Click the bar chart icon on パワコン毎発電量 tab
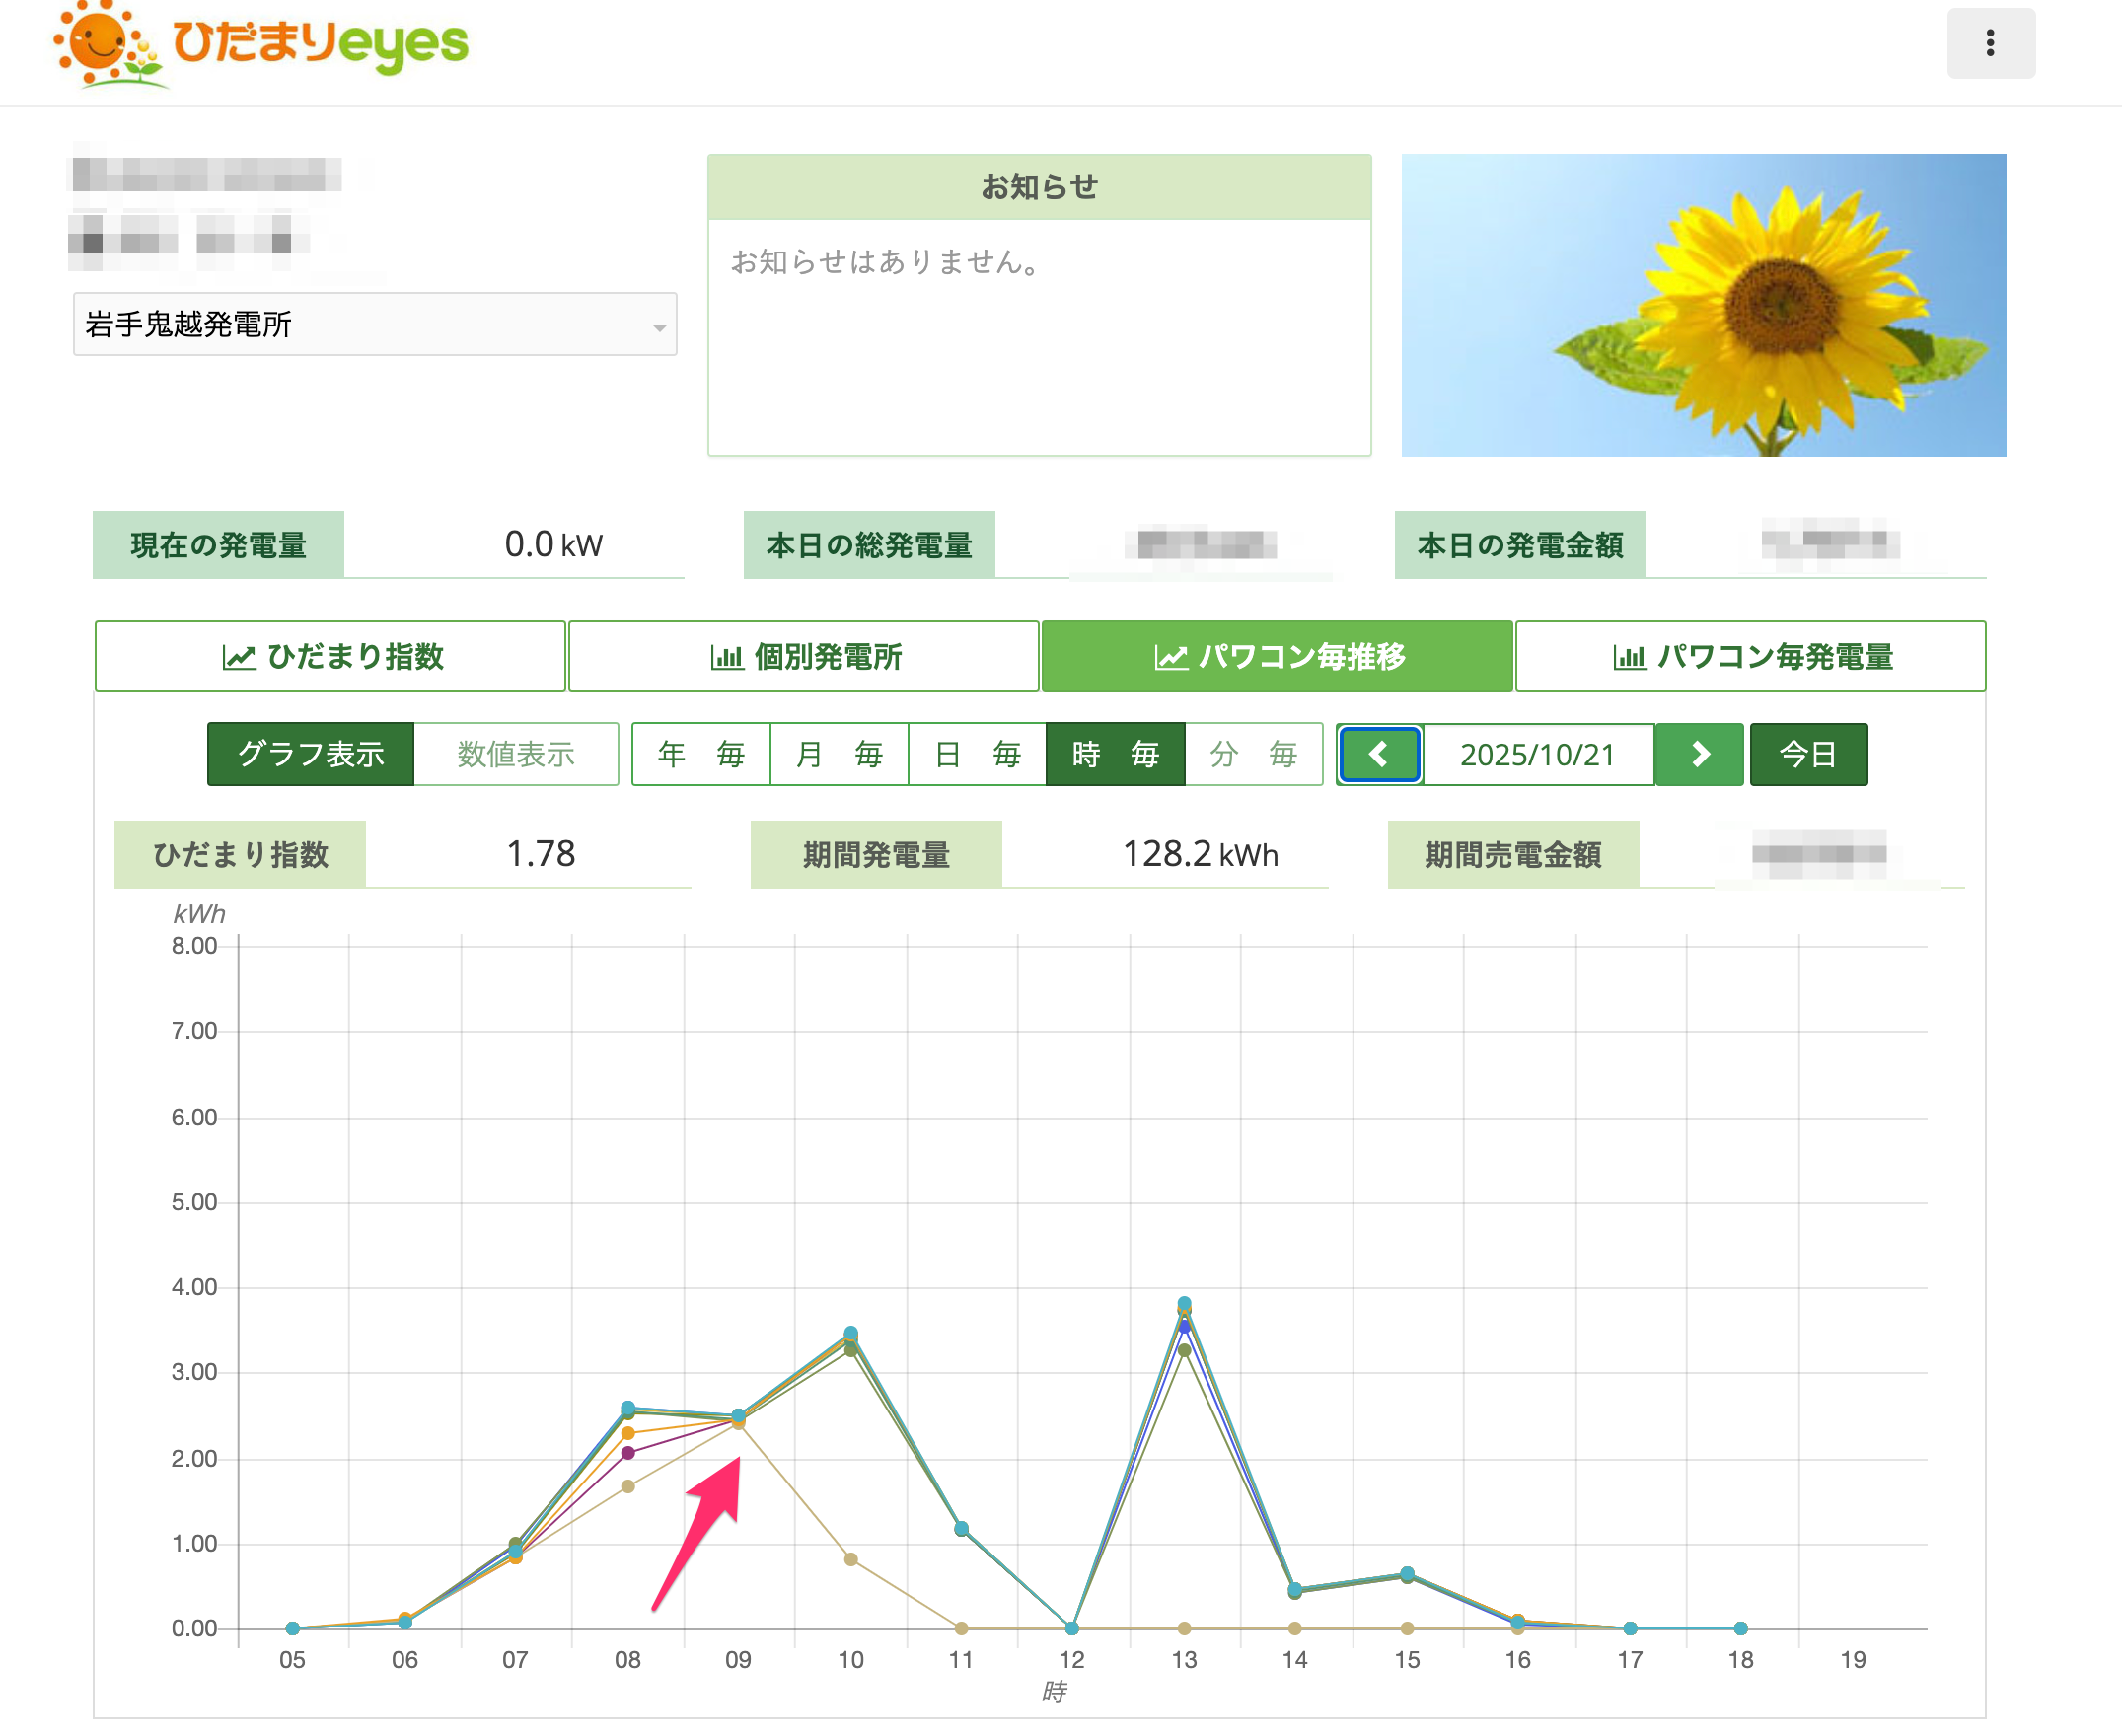The image size is (2122, 1736). pyautogui.click(x=1628, y=657)
